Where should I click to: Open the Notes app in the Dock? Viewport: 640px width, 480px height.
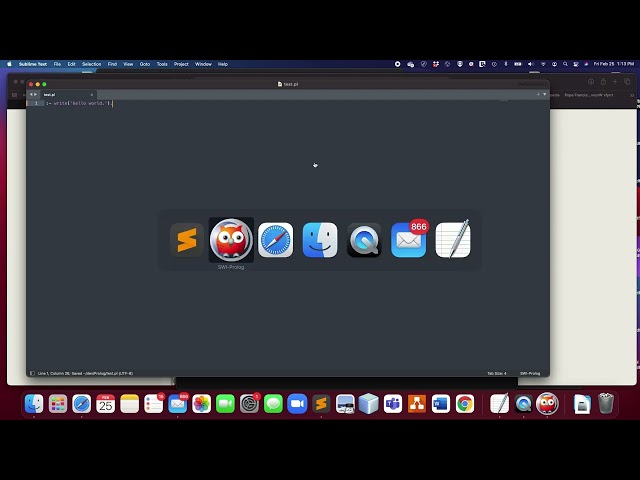click(x=130, y=404)
